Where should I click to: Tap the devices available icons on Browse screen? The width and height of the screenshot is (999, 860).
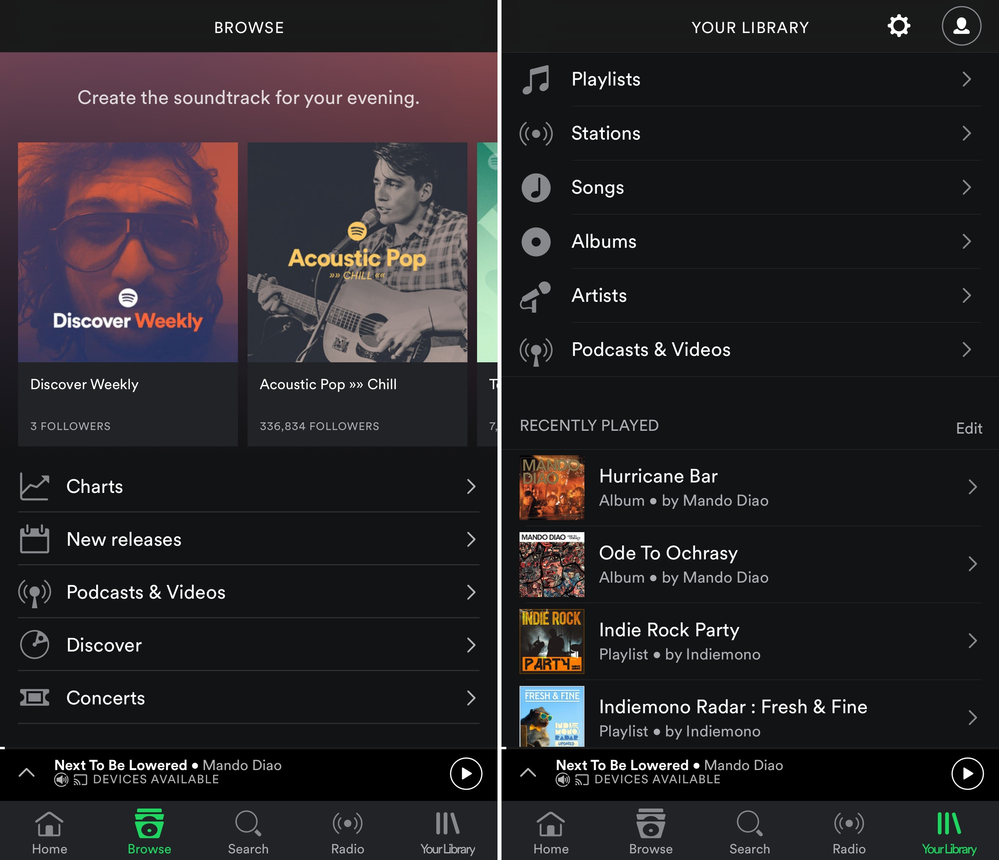[x=70, y=780]
